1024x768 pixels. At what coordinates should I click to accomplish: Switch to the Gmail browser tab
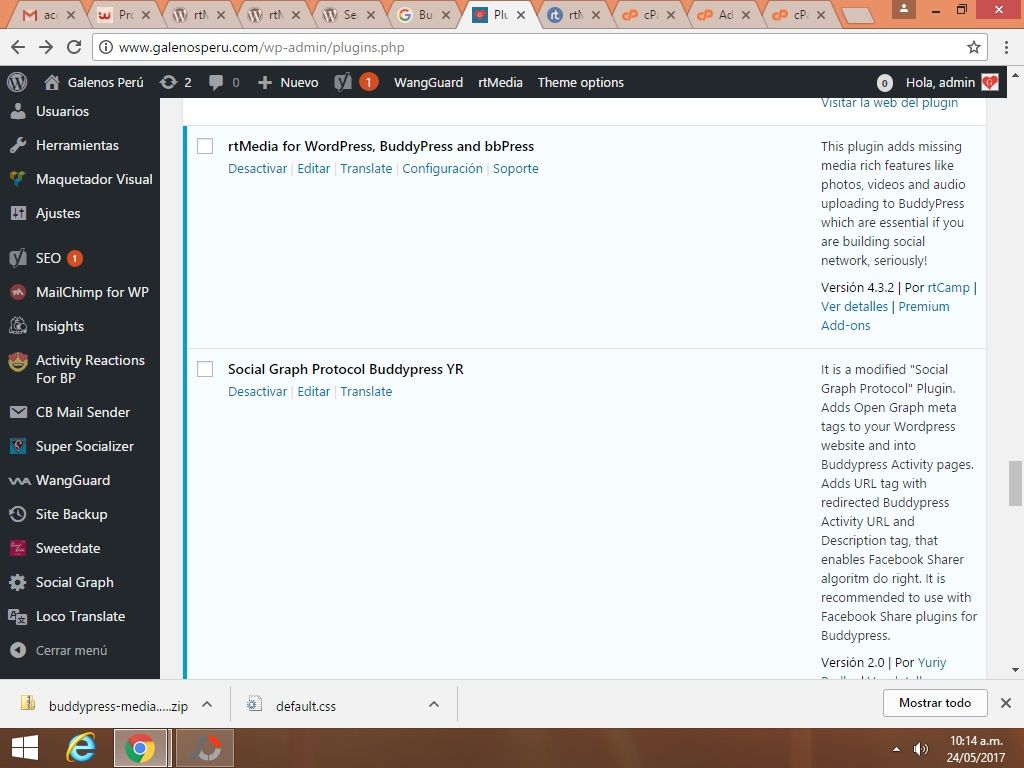(x=47, y=14)
